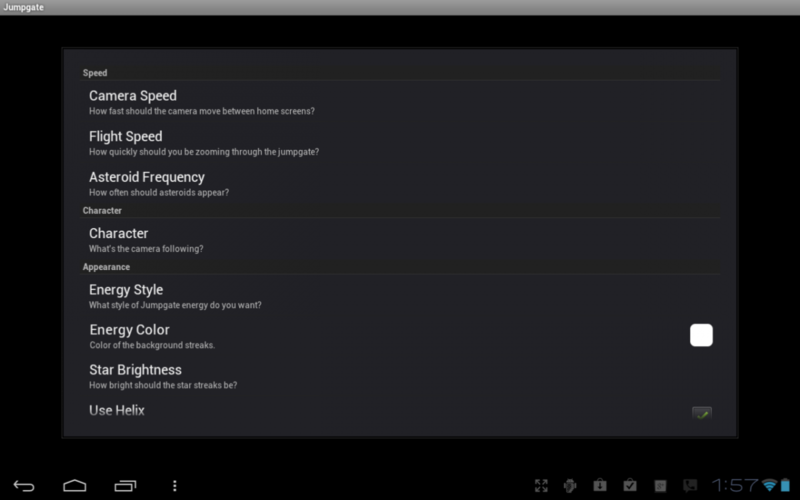Tap the Android back navigation icon
This screenshot has width=800, height=500.
pos(24,486)
